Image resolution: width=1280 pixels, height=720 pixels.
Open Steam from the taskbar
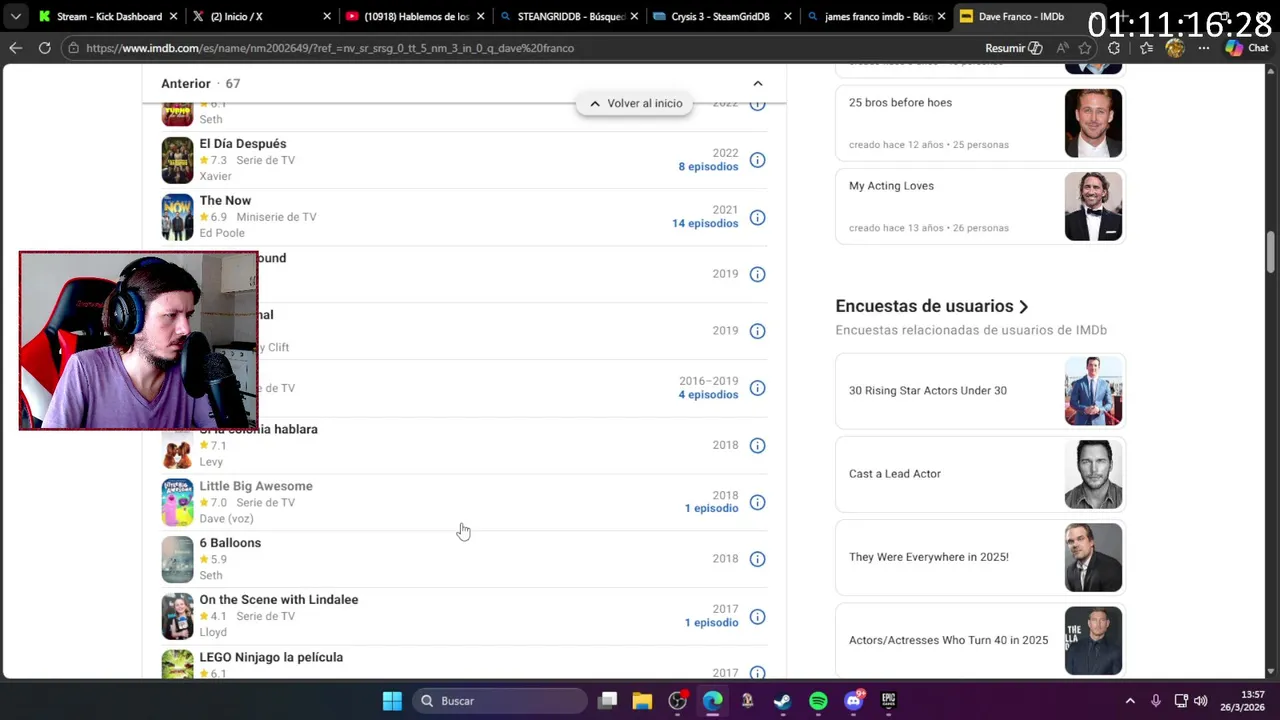click(782, 701)
